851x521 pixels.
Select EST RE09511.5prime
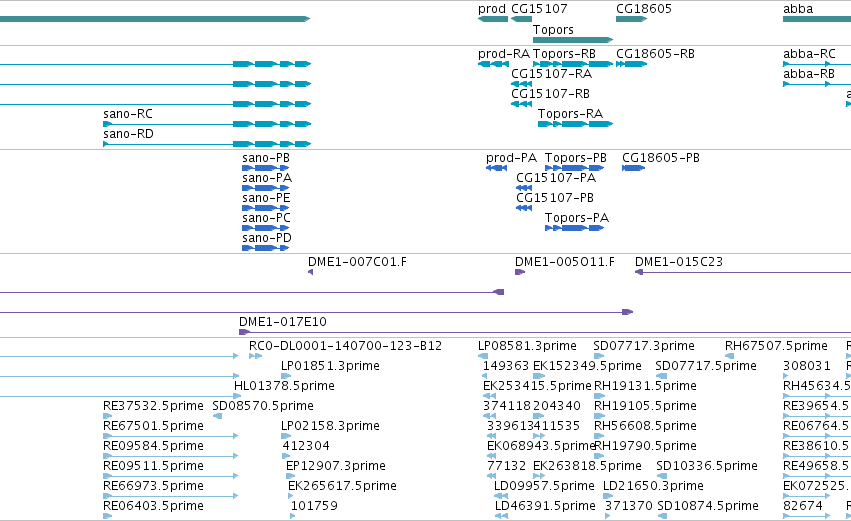click(x=170, y=476)
